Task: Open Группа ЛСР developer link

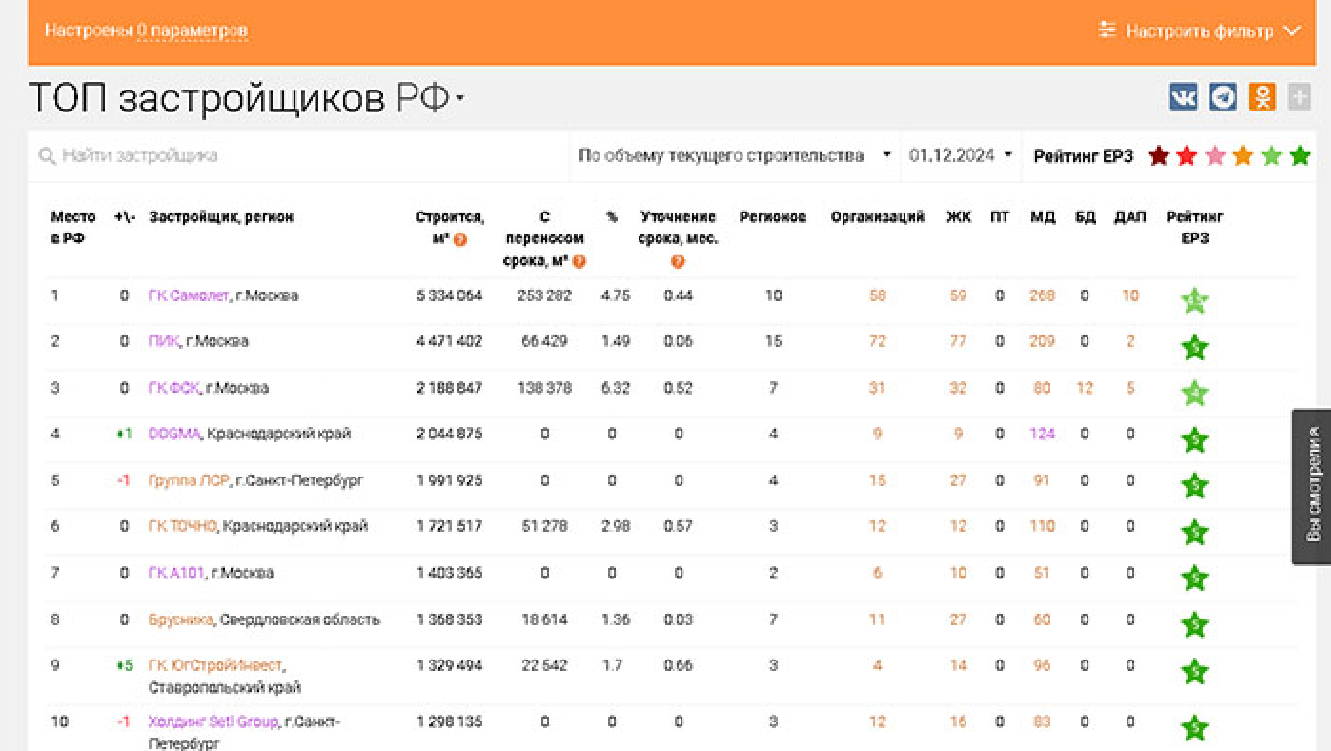Action: 189,481
